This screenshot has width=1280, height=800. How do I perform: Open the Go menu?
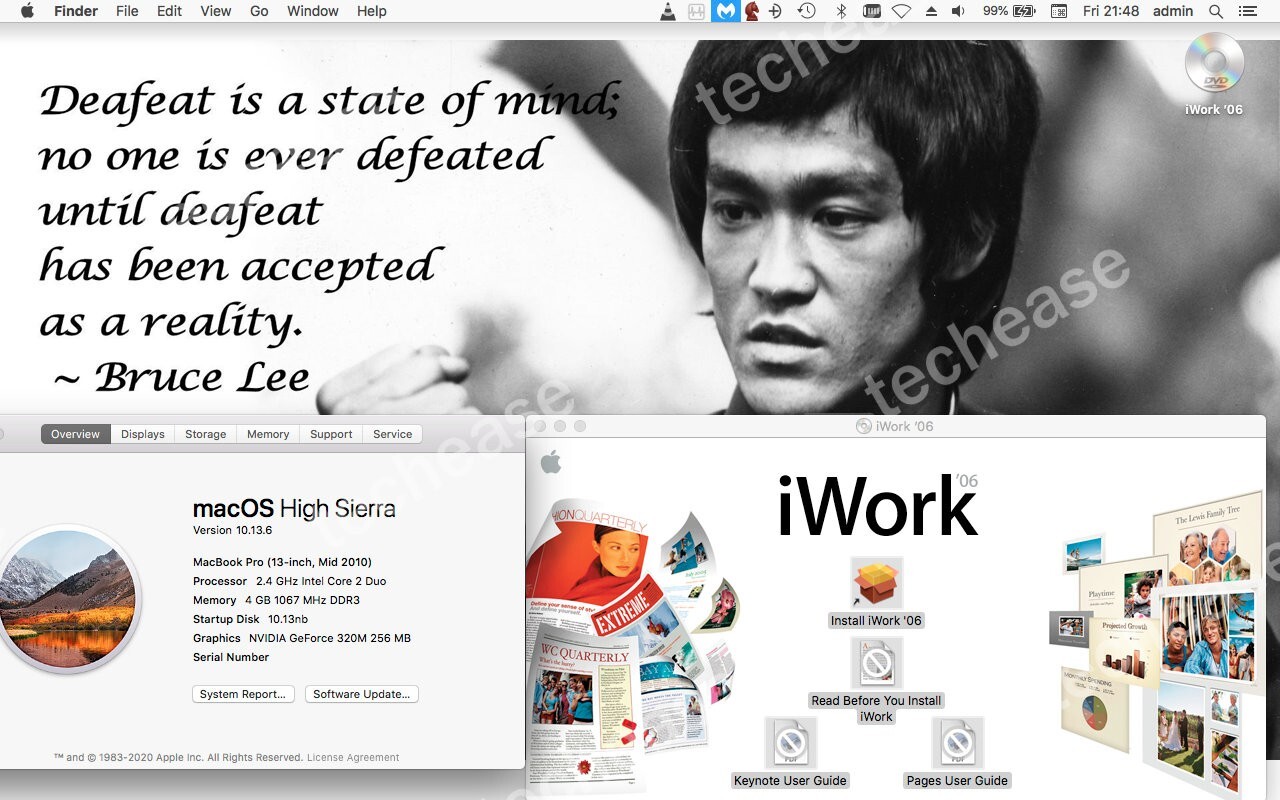click(x=259, y=11)
